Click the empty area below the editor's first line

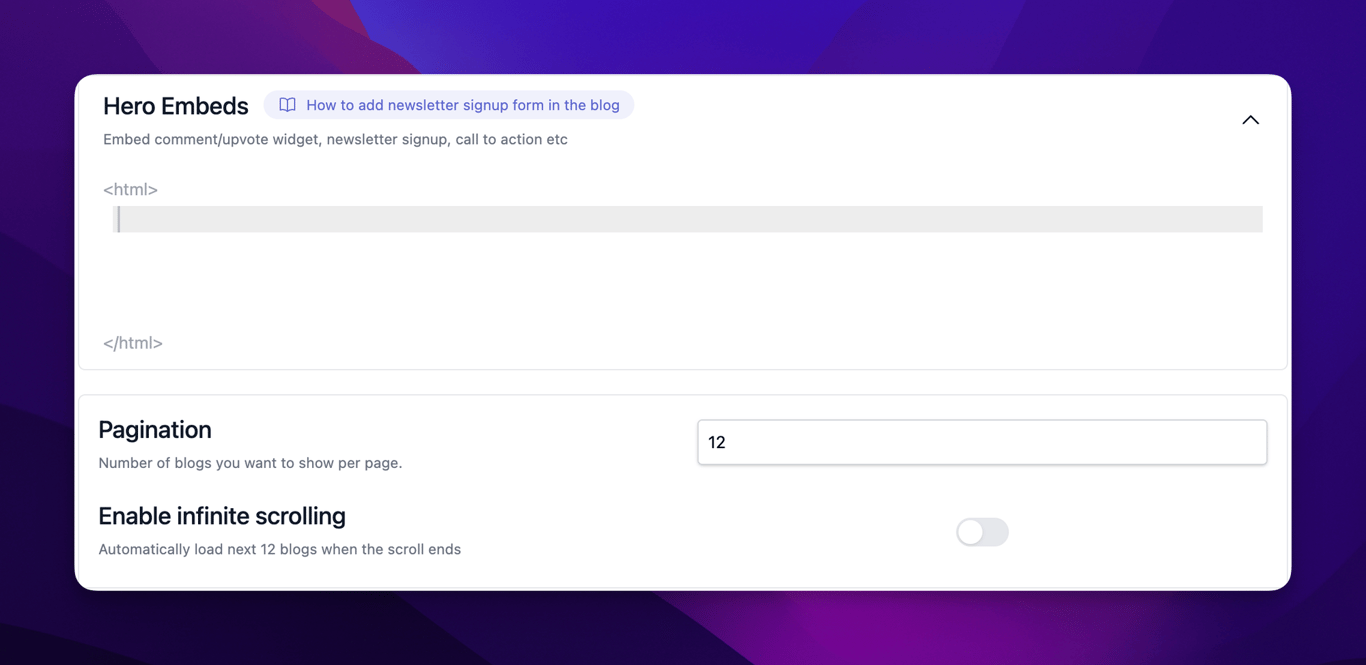(x=688, y=280)
